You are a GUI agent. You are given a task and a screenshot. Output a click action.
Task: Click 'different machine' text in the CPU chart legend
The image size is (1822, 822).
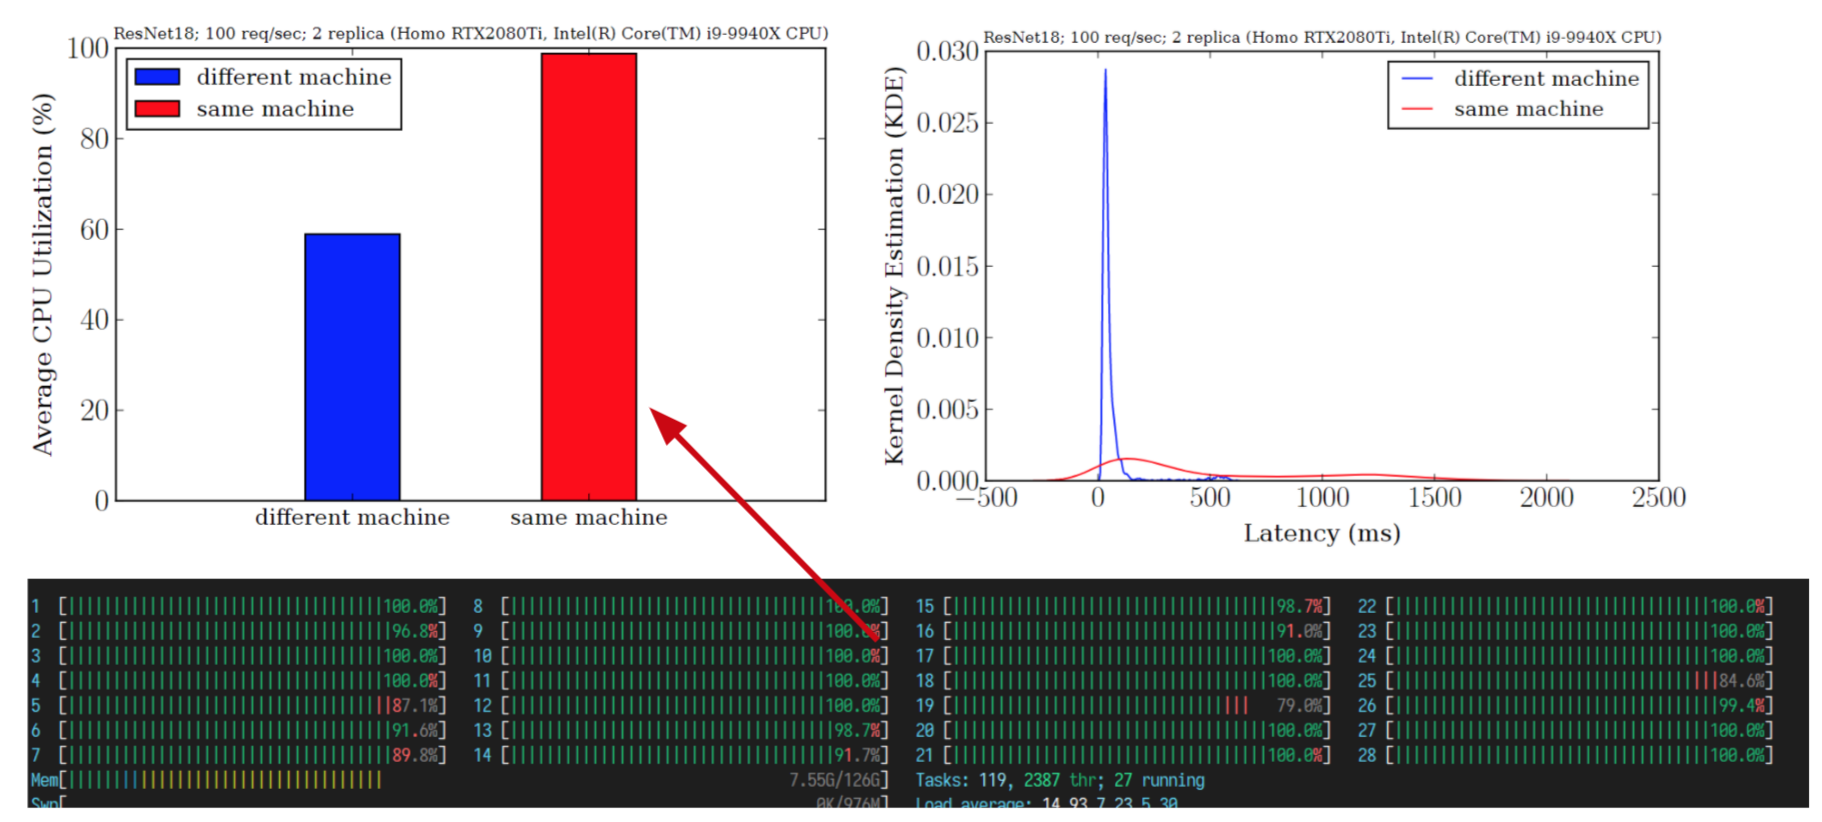(x=294, y=77)
